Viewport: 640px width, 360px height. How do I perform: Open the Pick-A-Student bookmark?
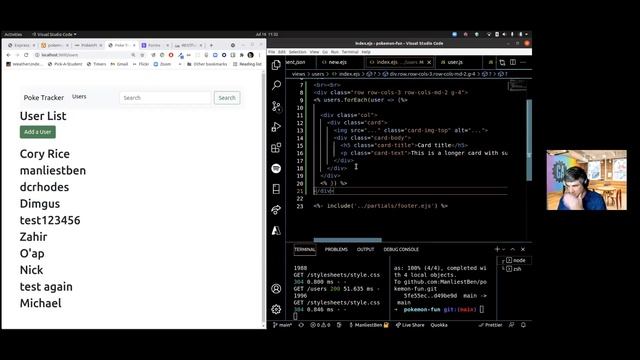click(65, 64)
